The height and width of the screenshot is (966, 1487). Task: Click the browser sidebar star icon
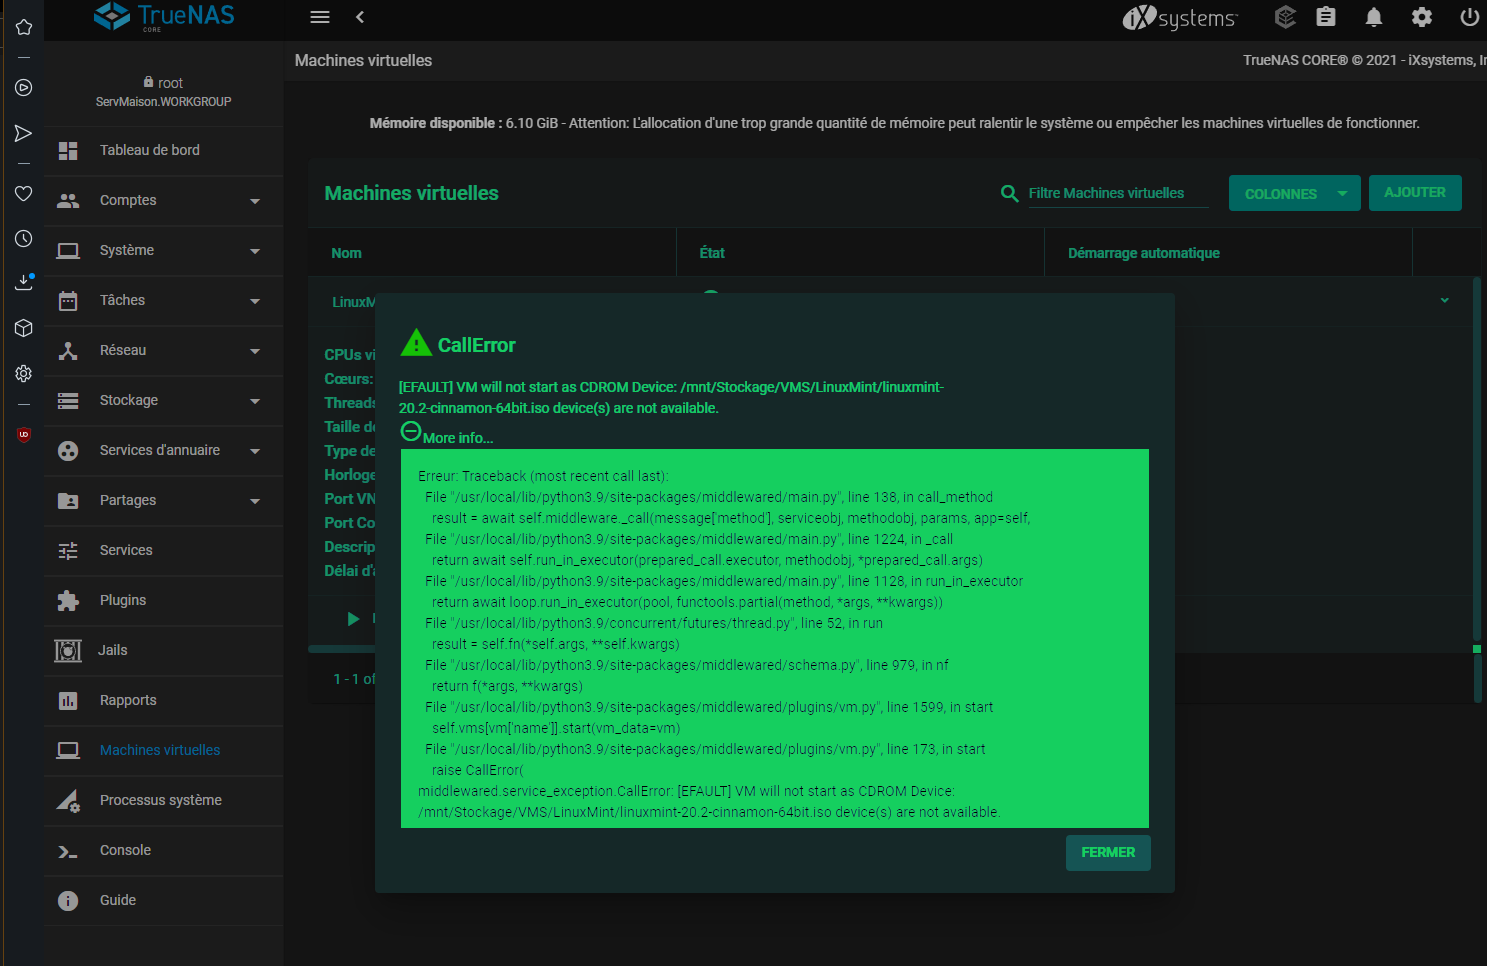(x=24, y=27)
